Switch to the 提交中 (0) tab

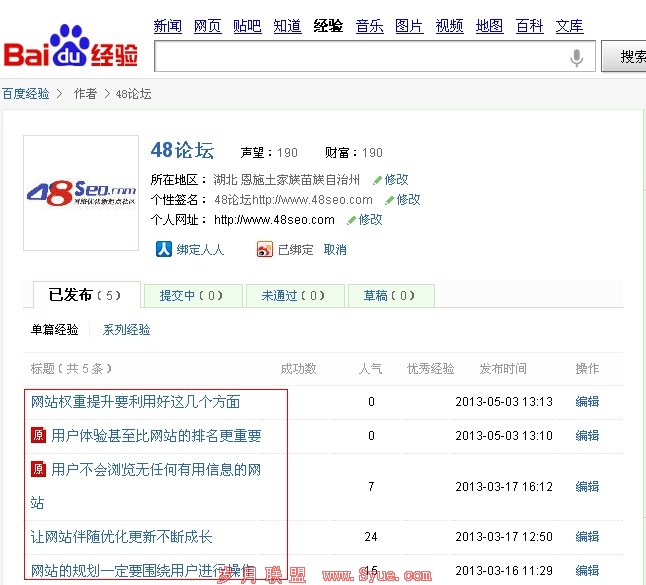point(191,295)
